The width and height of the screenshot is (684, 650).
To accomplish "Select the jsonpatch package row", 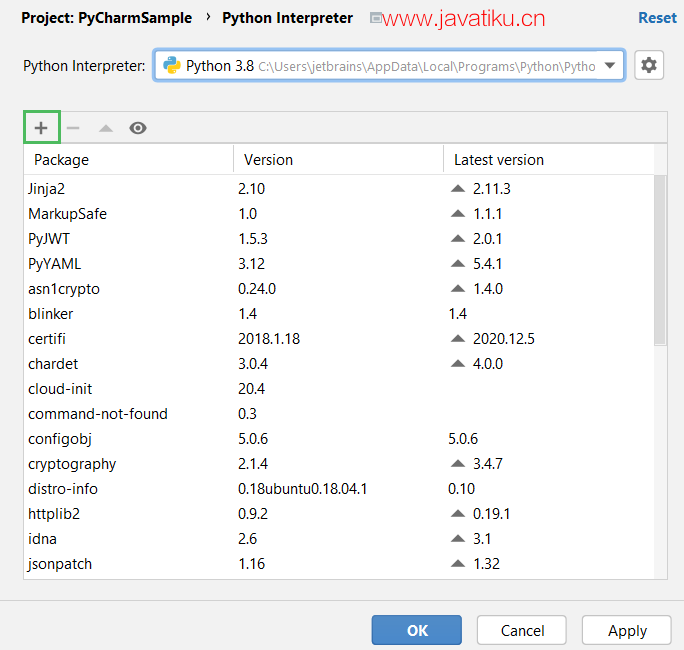I will (339, 564).
